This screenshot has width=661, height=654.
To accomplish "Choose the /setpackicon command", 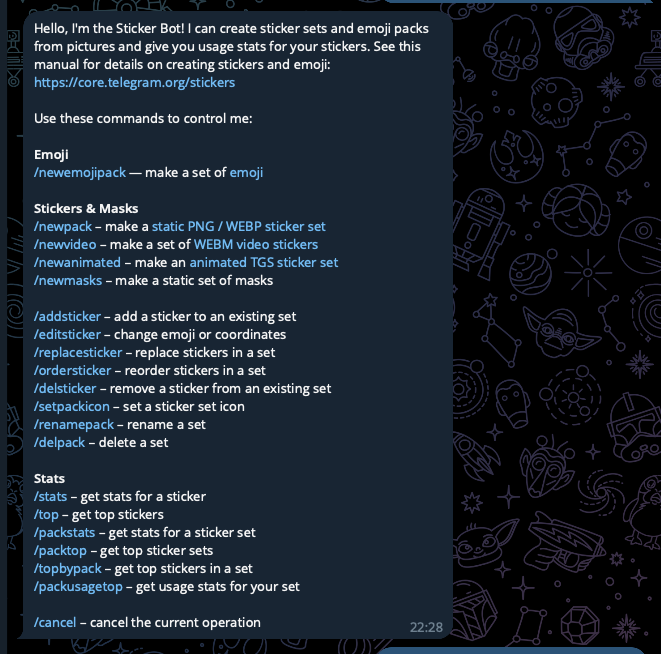I will click(x=72, y=407).
